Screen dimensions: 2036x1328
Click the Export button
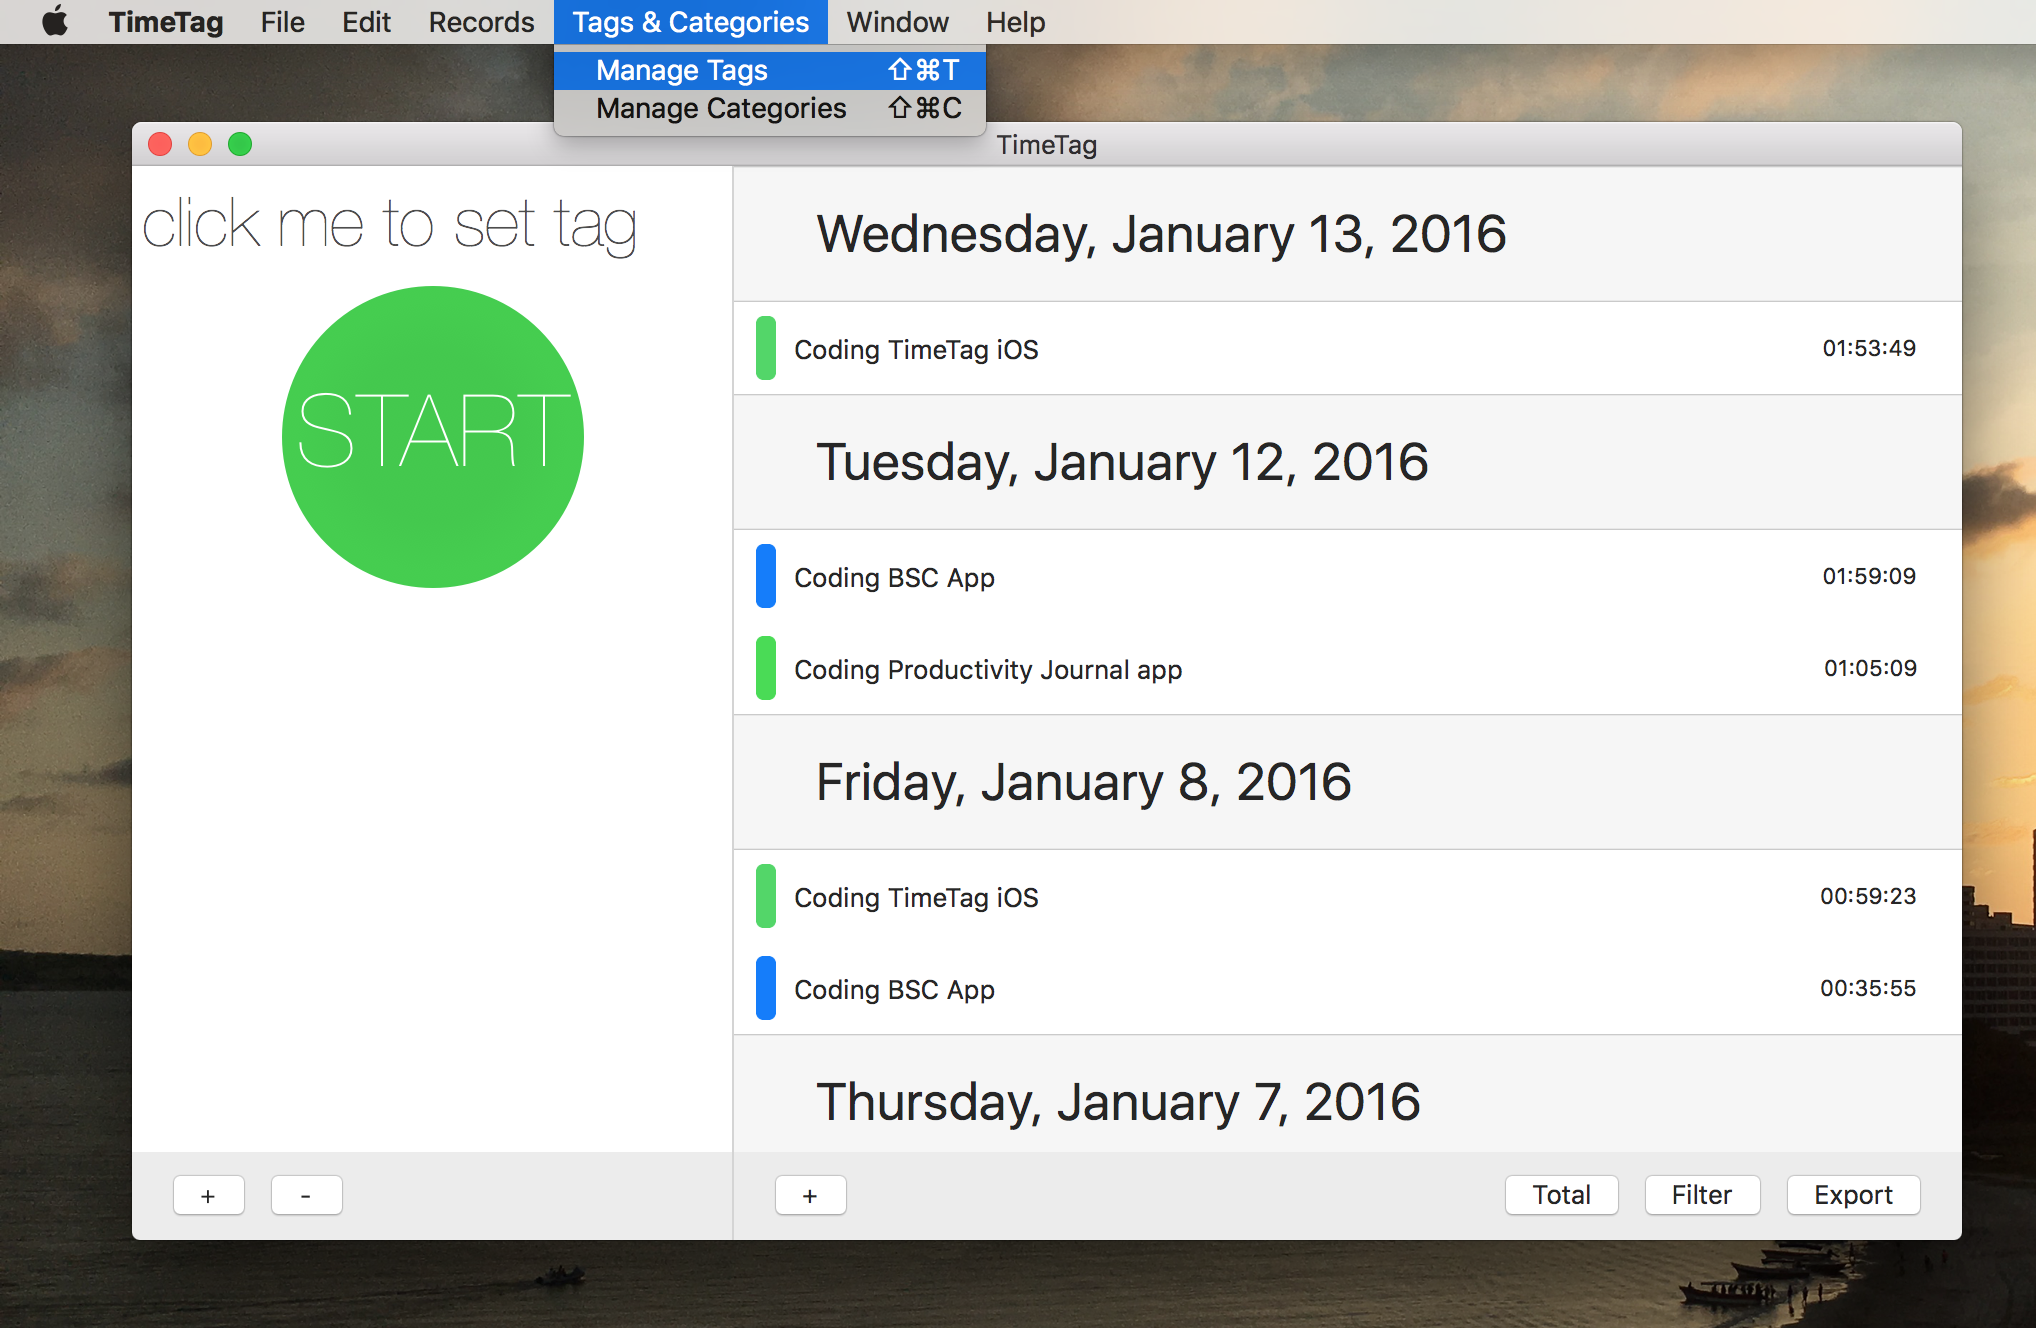click(x=1853, y=1195)
